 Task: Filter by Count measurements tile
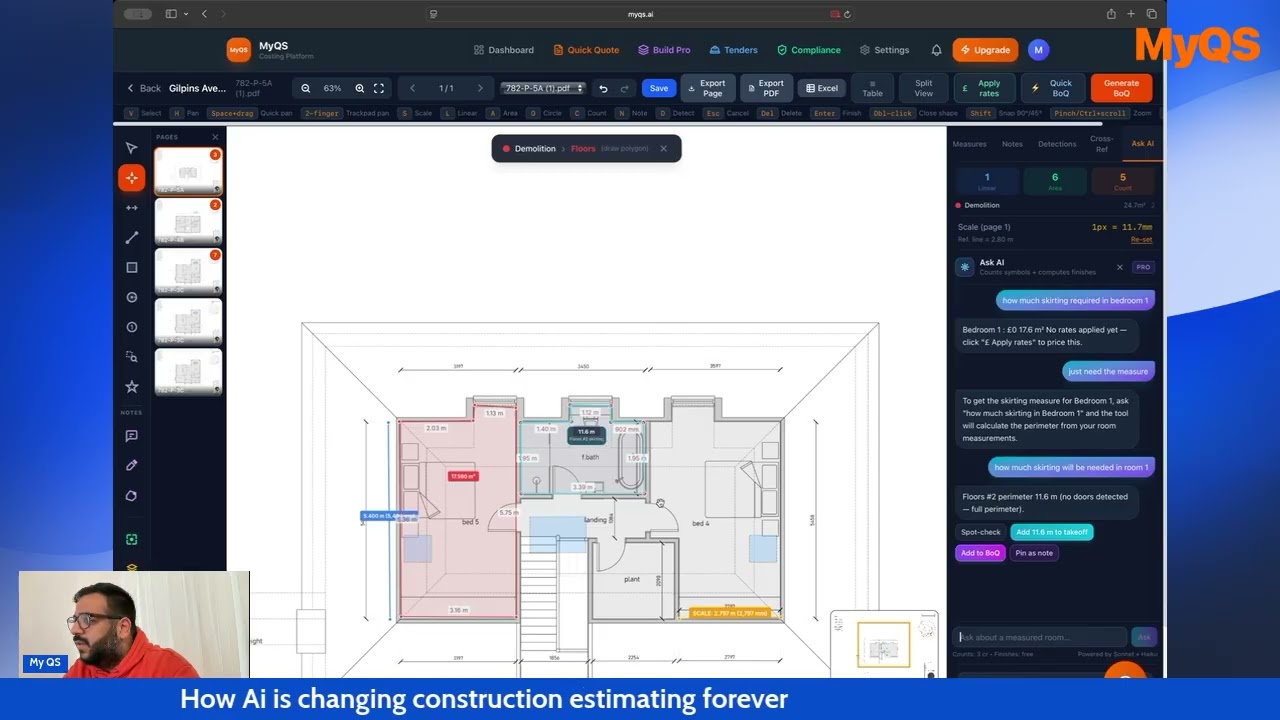[1122, 181]
